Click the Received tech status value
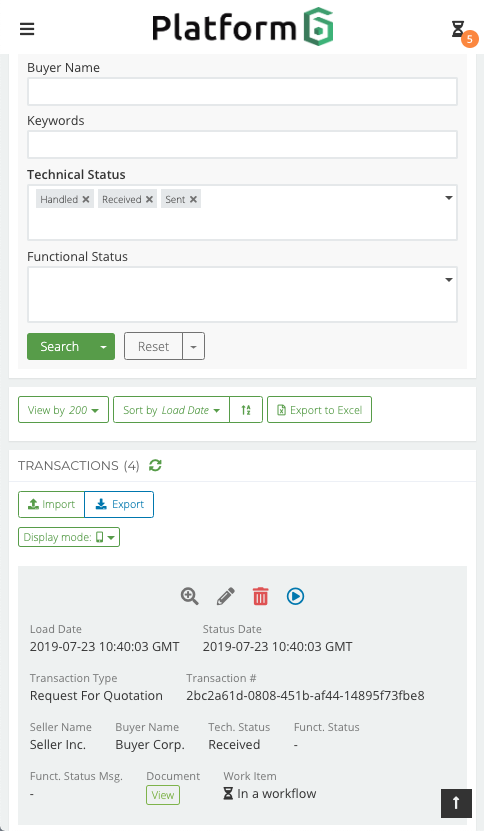The image size is (484, 831). 234,745
